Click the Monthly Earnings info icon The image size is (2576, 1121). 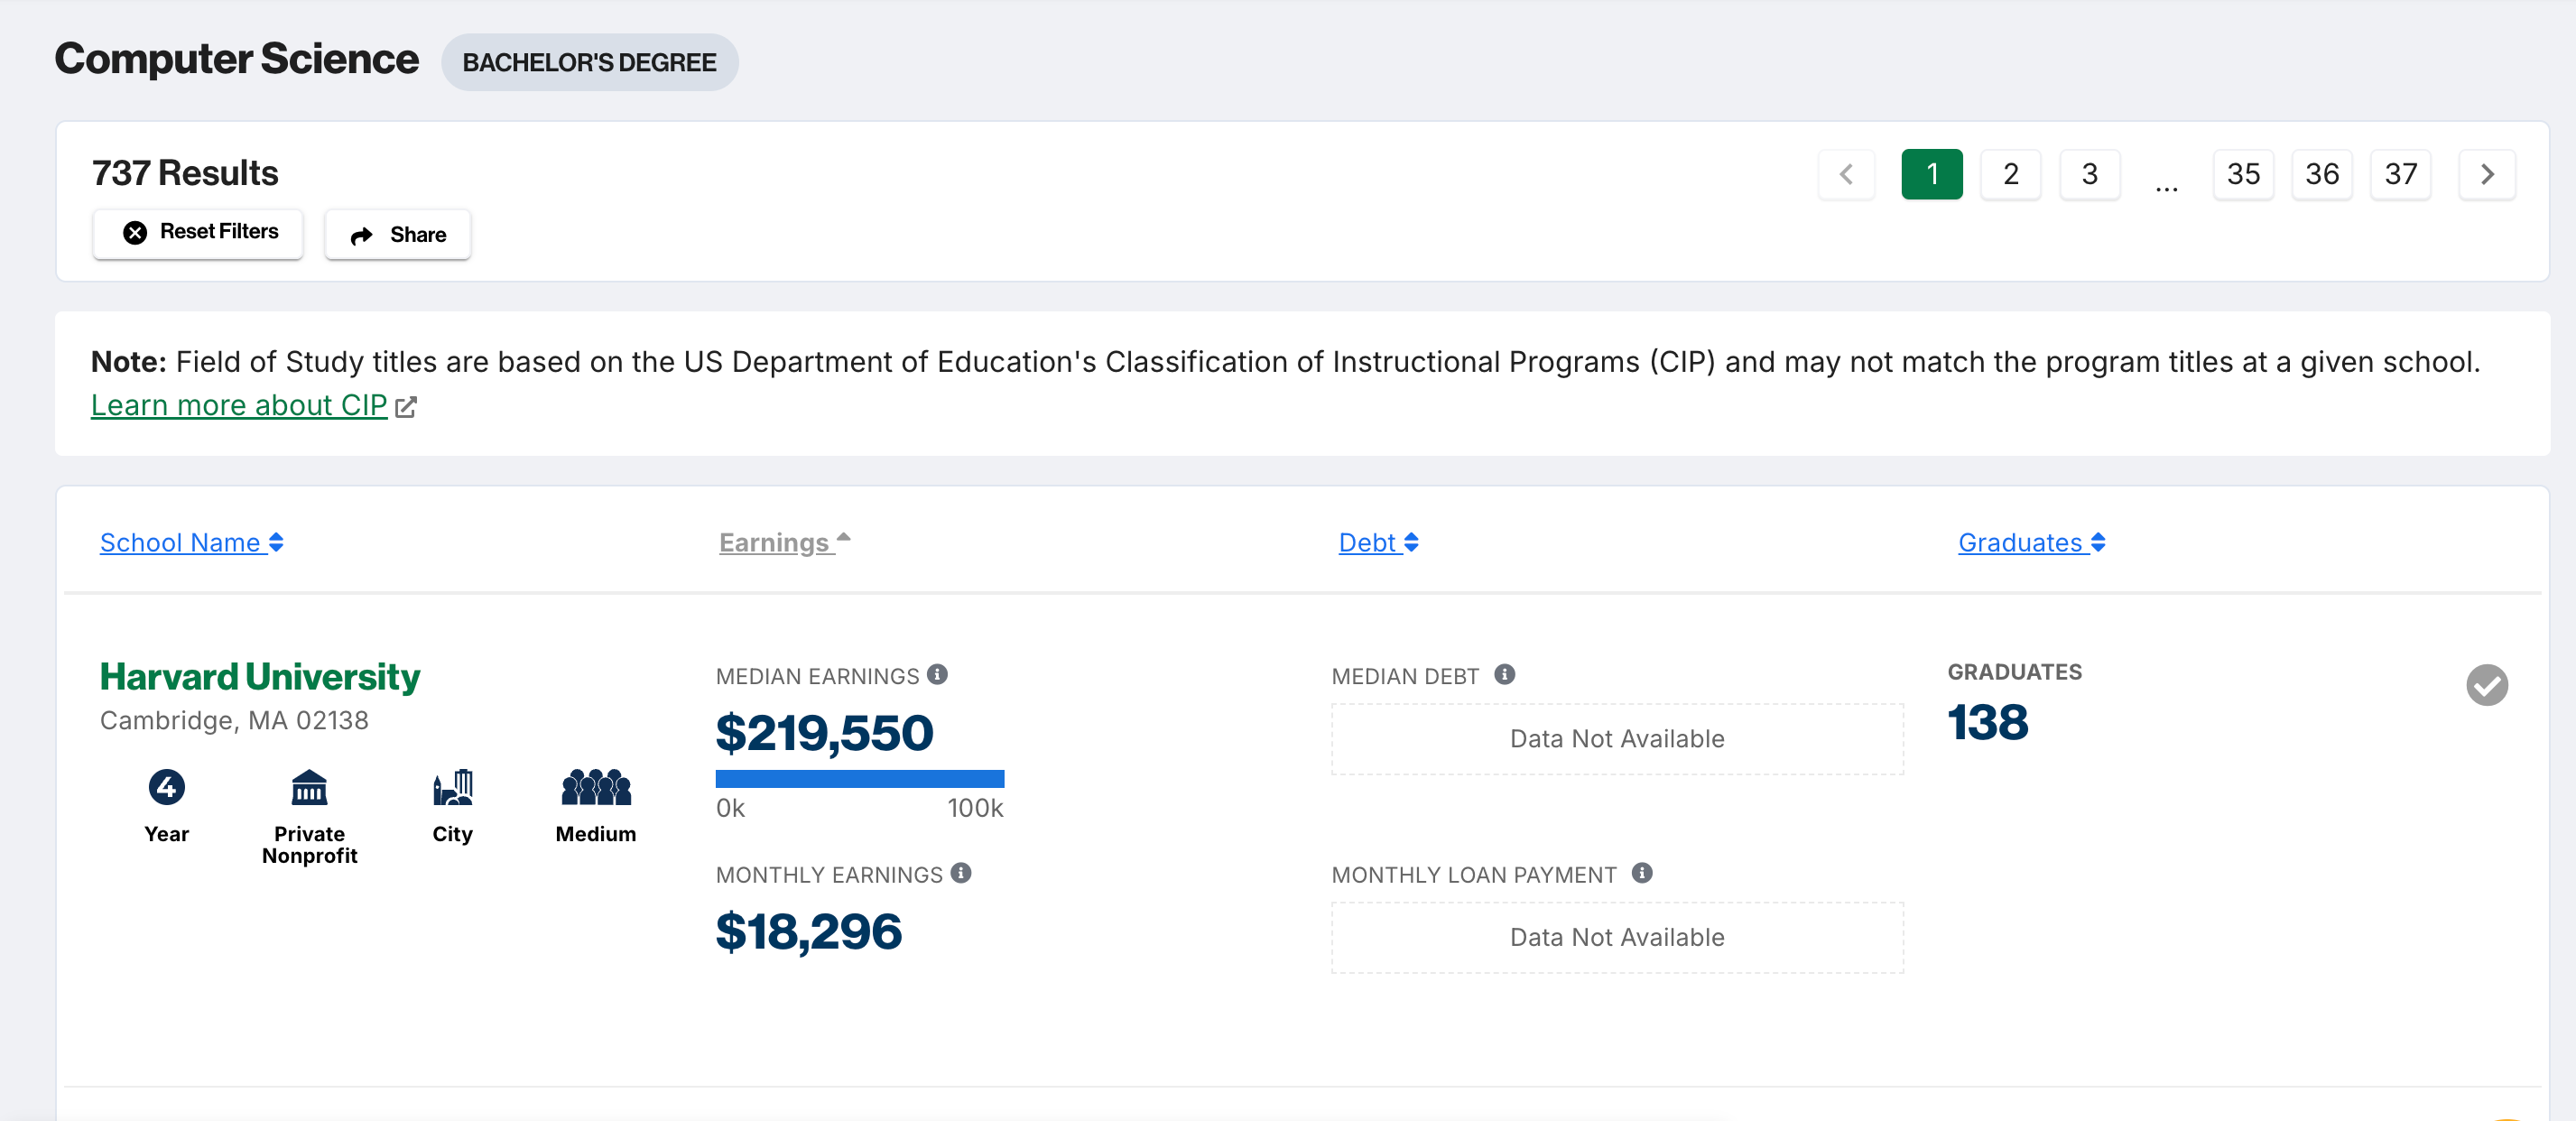[x=961, y=873]
